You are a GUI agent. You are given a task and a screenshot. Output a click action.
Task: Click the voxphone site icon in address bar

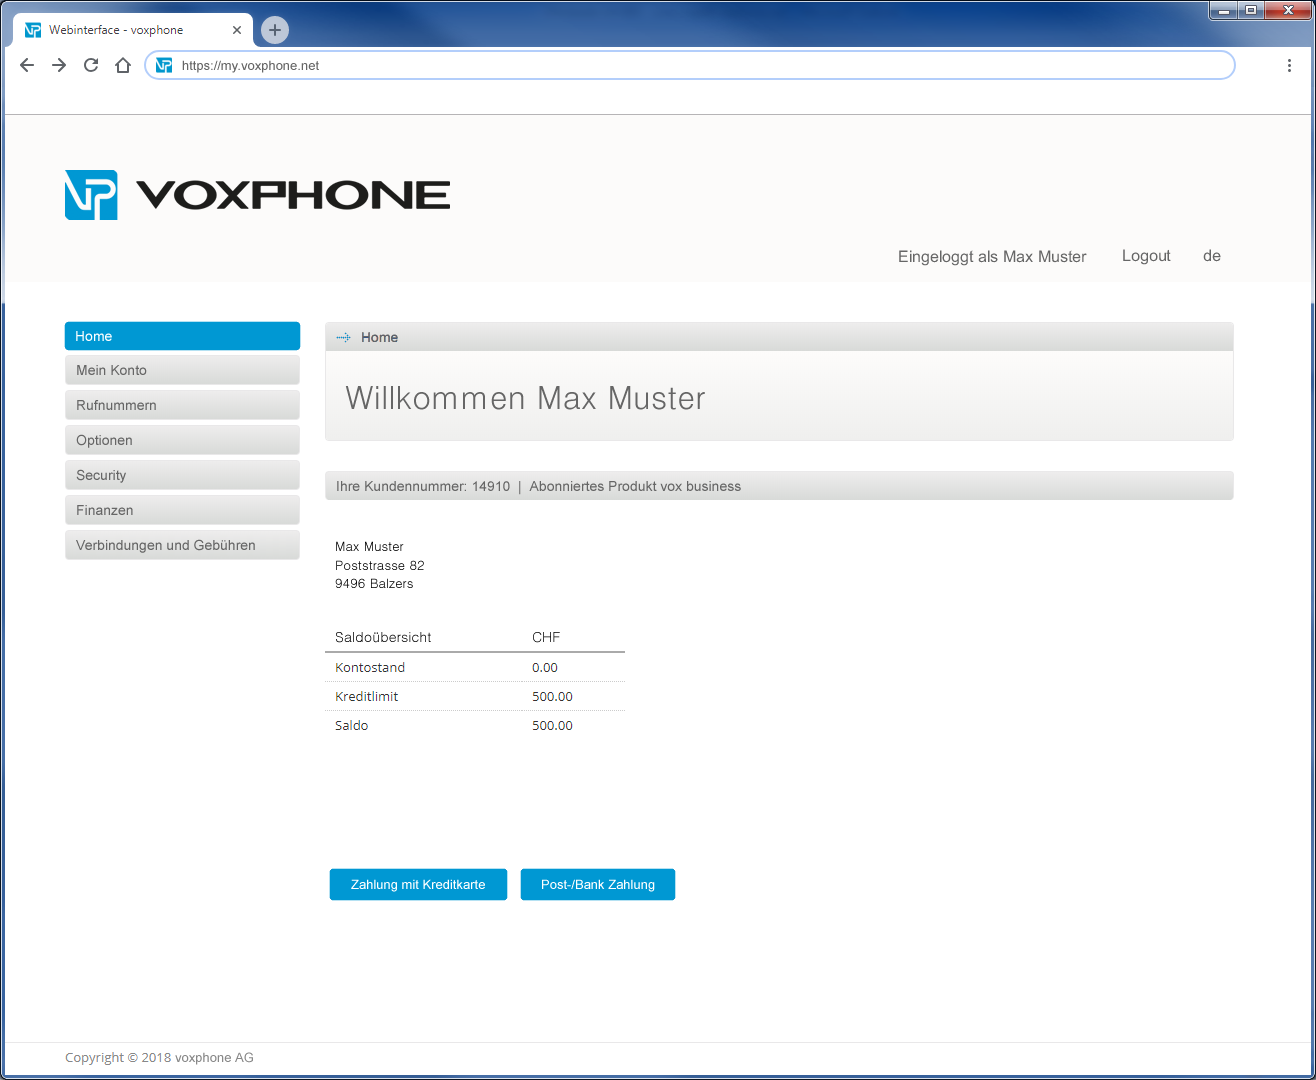point(164,65)
